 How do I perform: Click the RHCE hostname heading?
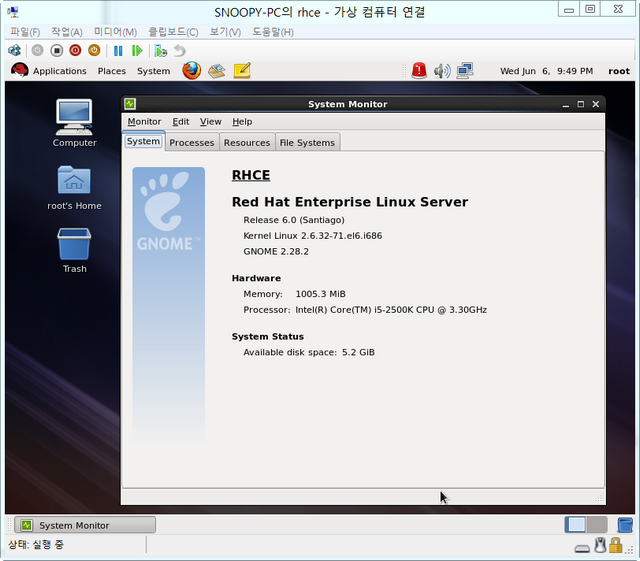251,175
